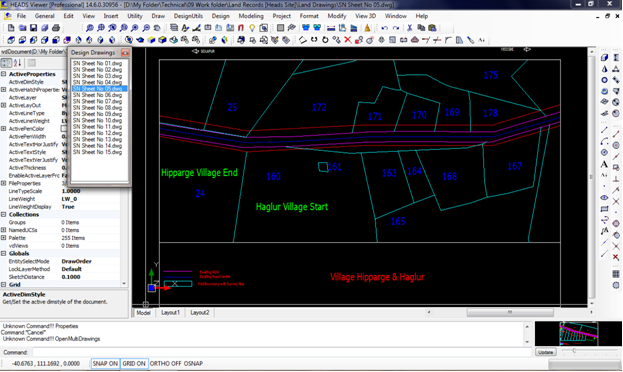Screen dimensions: 623x372
Task: Click the yellow warning cone icon
Action: click(x=367, y=28)
